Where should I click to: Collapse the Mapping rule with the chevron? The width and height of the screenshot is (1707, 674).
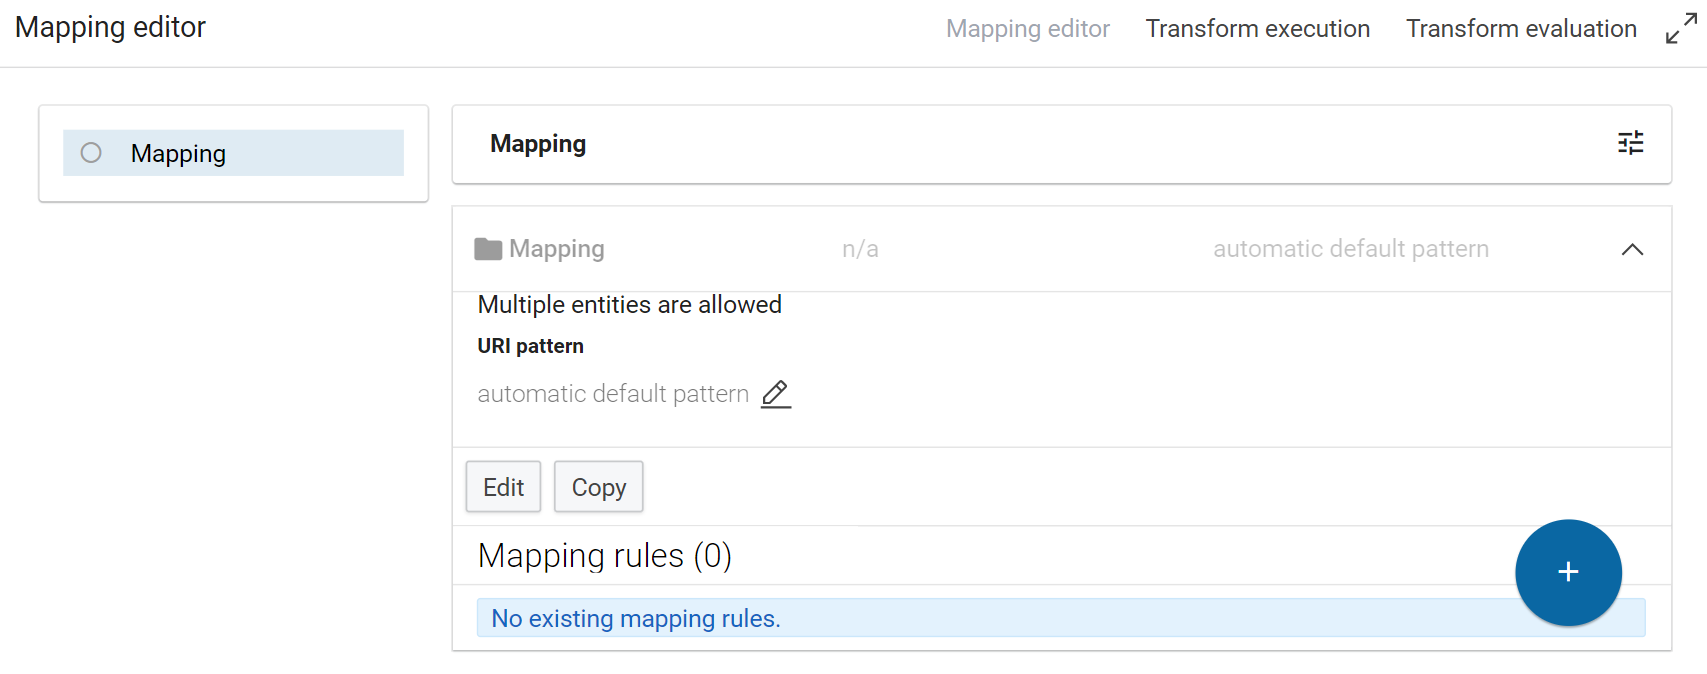click(1631, 249)
